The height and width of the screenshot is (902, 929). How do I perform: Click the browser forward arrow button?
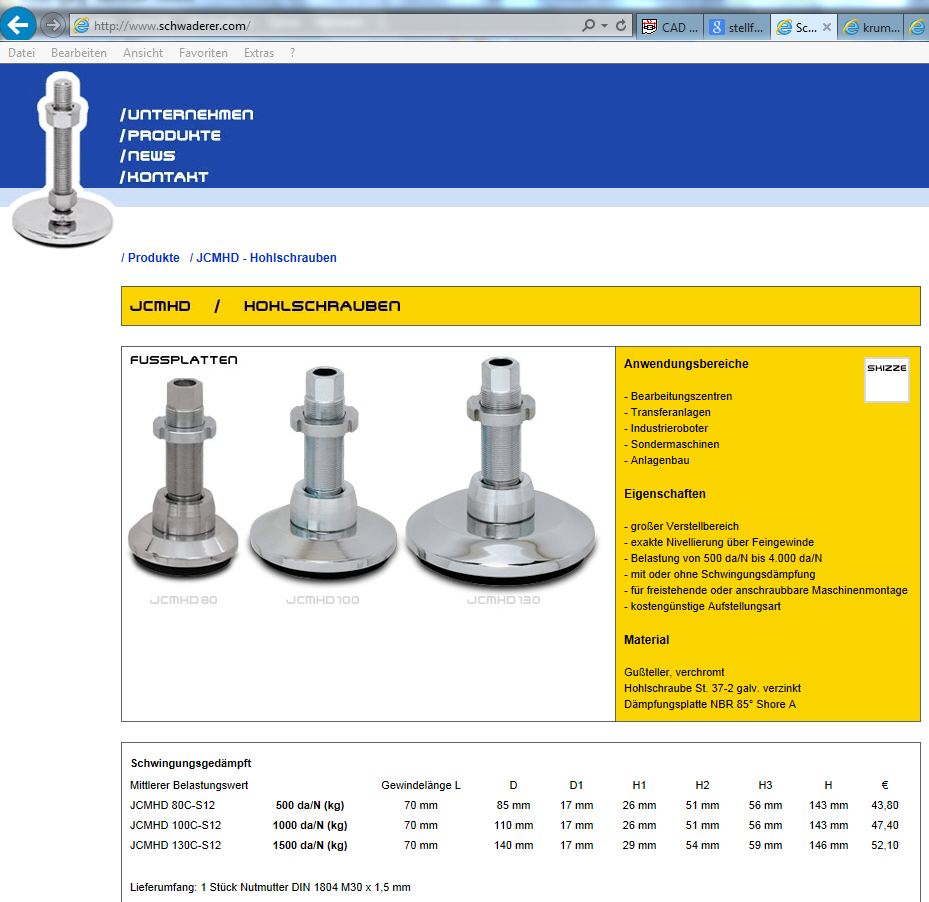tap(53, 25)
